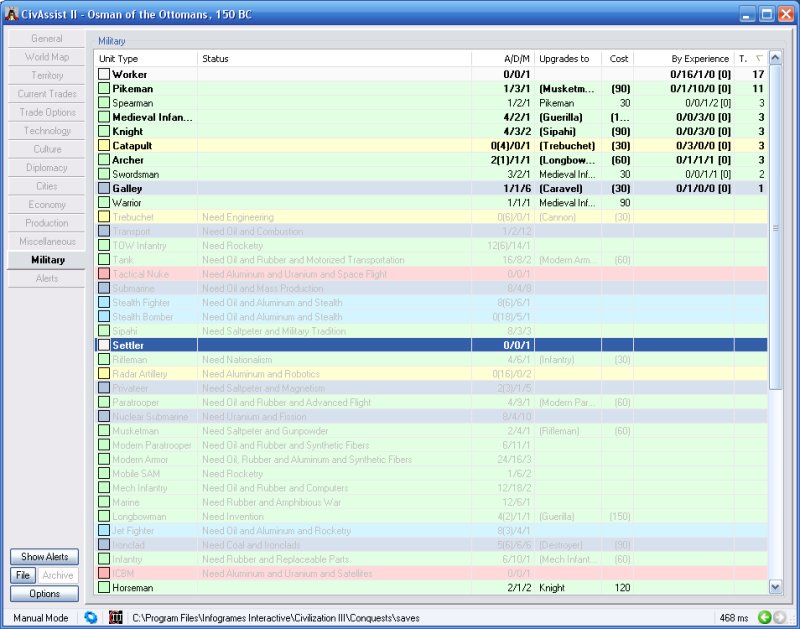800x629 pixels.
Task: Click the File button
Action: pos(23,575)
